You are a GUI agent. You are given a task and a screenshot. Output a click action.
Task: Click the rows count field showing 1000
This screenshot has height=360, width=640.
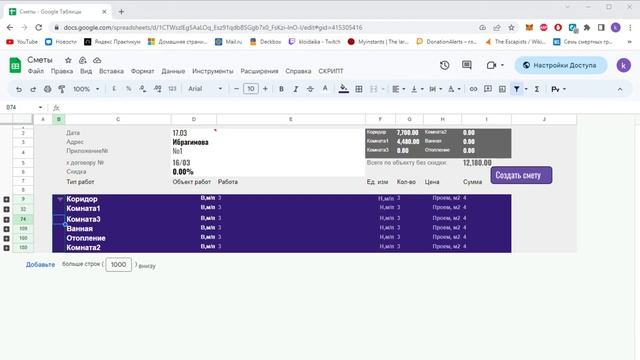coord(118,264)
